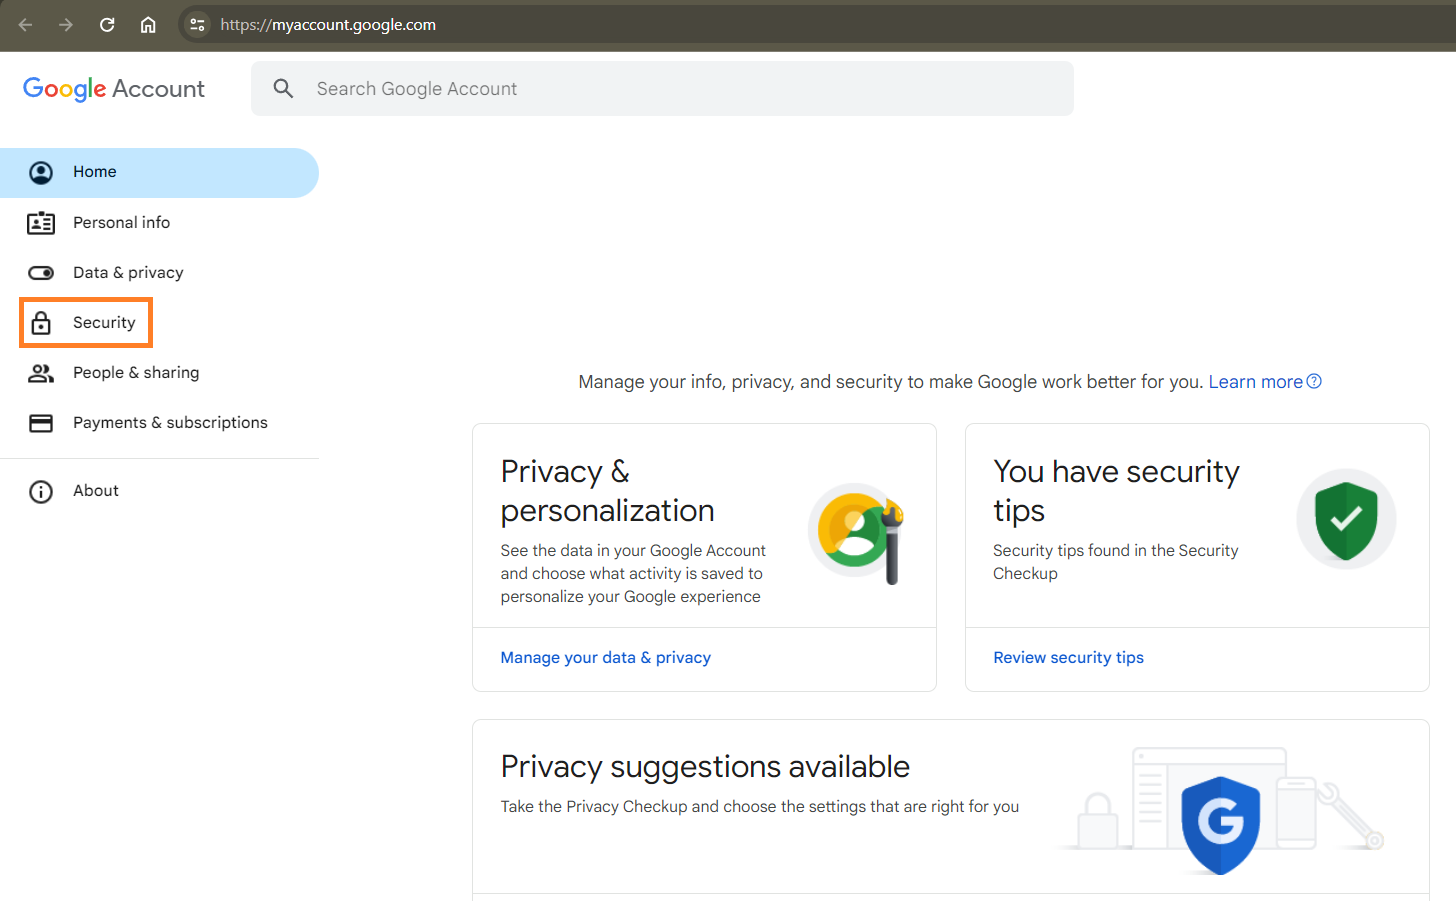Click the browser forward arrow
This screenshot has width=1456, height=901.
tap(66, 25)
